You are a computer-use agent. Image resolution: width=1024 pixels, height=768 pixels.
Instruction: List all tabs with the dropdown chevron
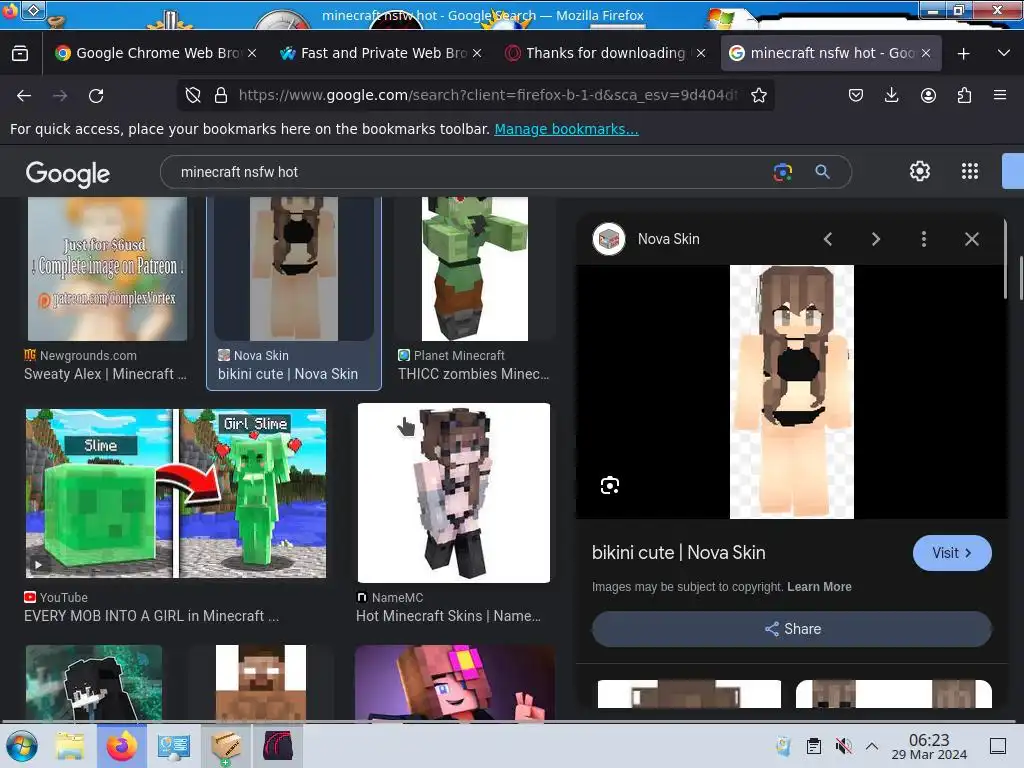[x=1004, y=53]
